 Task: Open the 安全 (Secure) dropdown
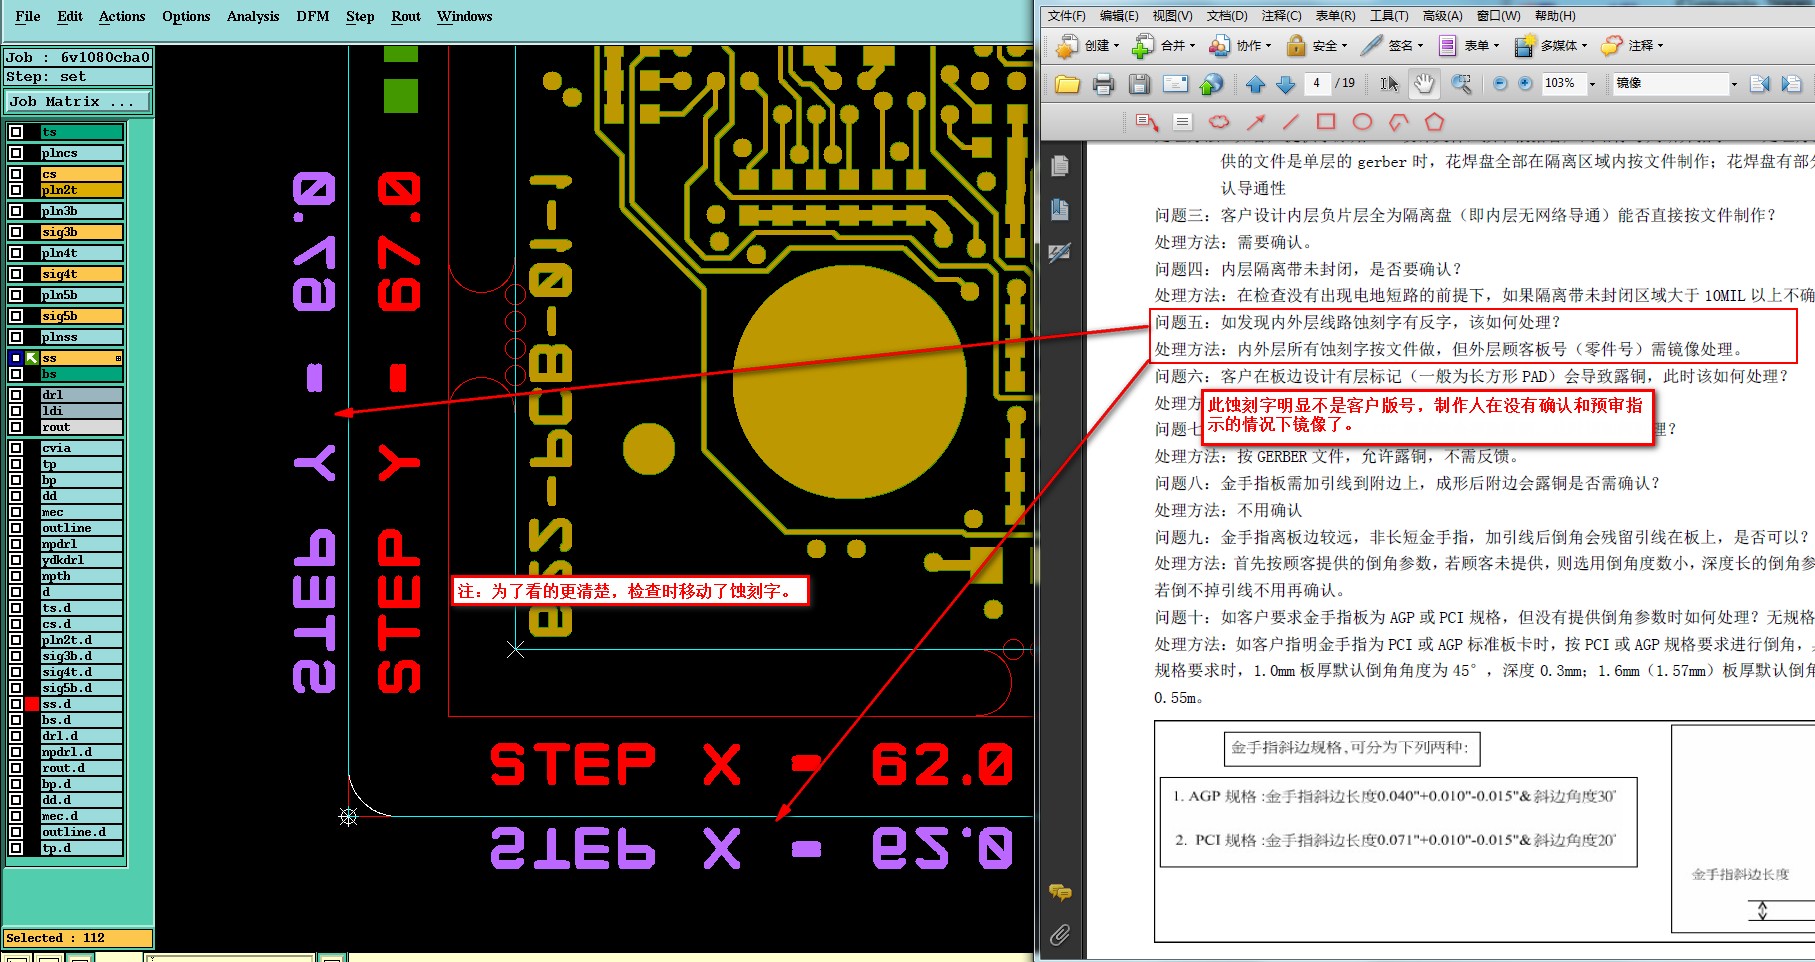click(1316, 45)
